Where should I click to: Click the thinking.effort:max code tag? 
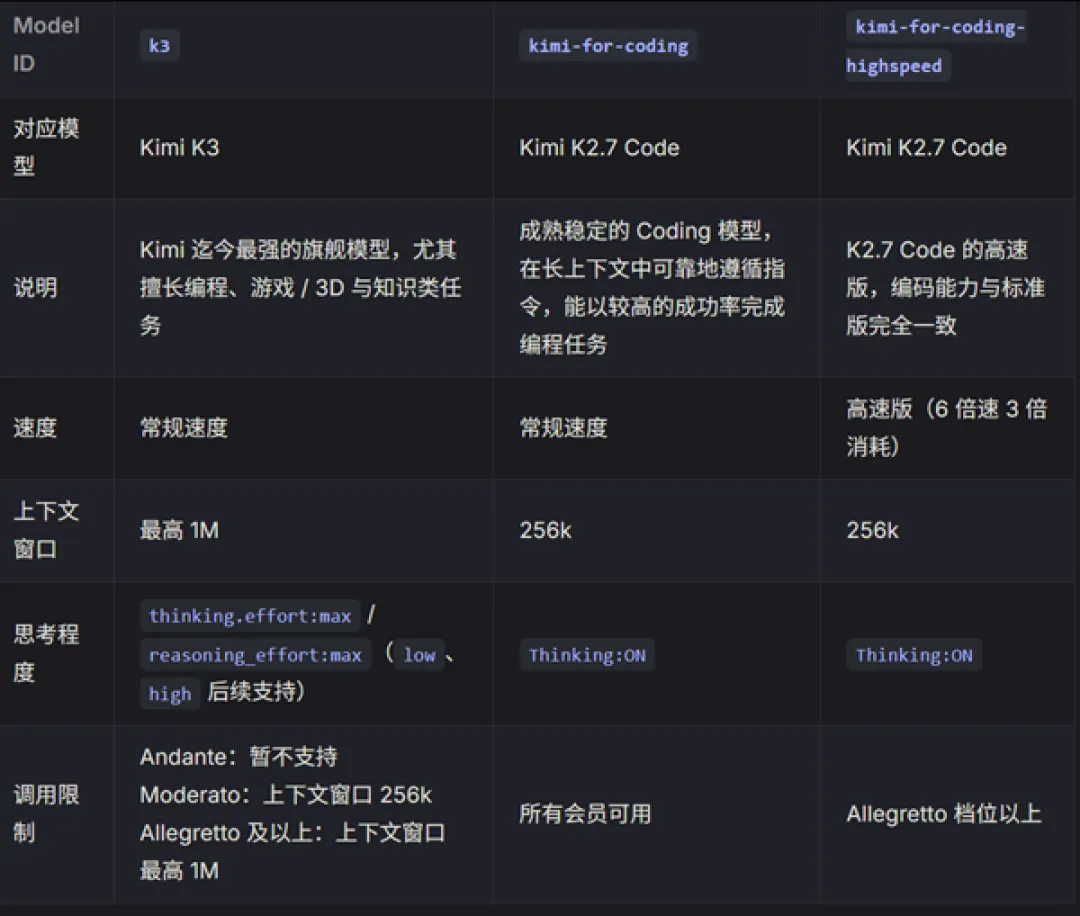[250, 616]
